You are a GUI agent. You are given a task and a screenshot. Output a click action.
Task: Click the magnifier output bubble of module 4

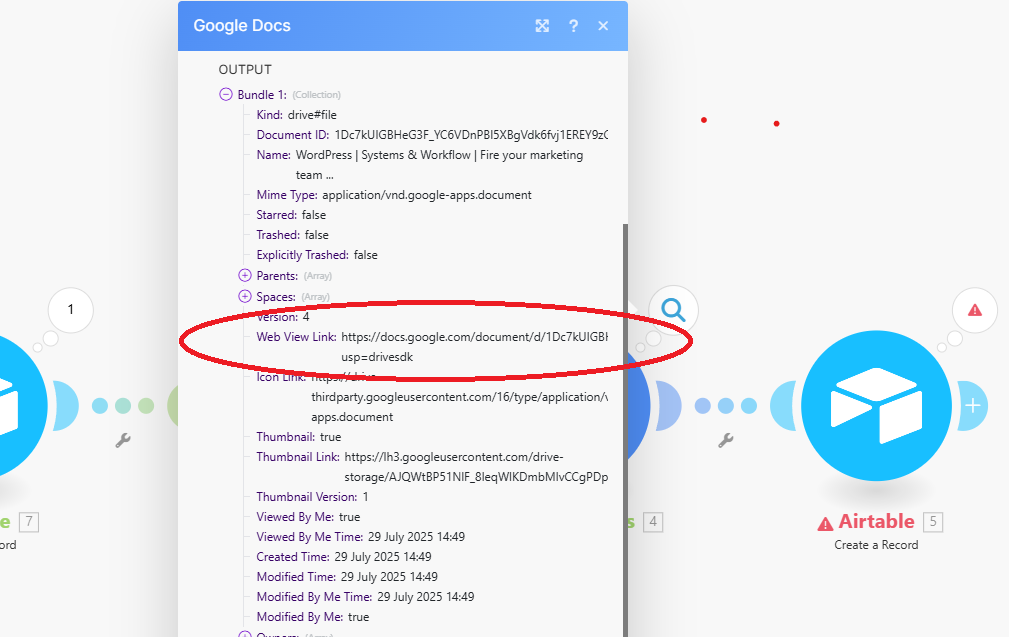click(673, 310)
